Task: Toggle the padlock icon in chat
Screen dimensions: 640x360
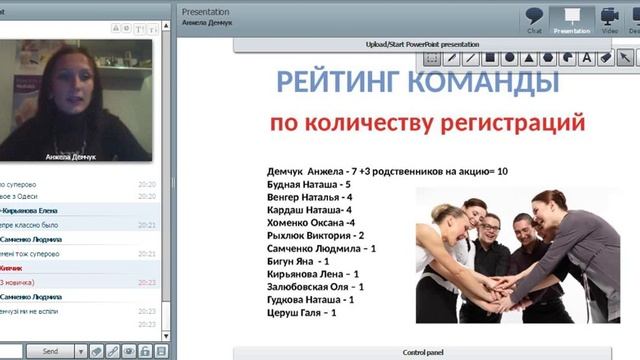Action: (145, 351)
